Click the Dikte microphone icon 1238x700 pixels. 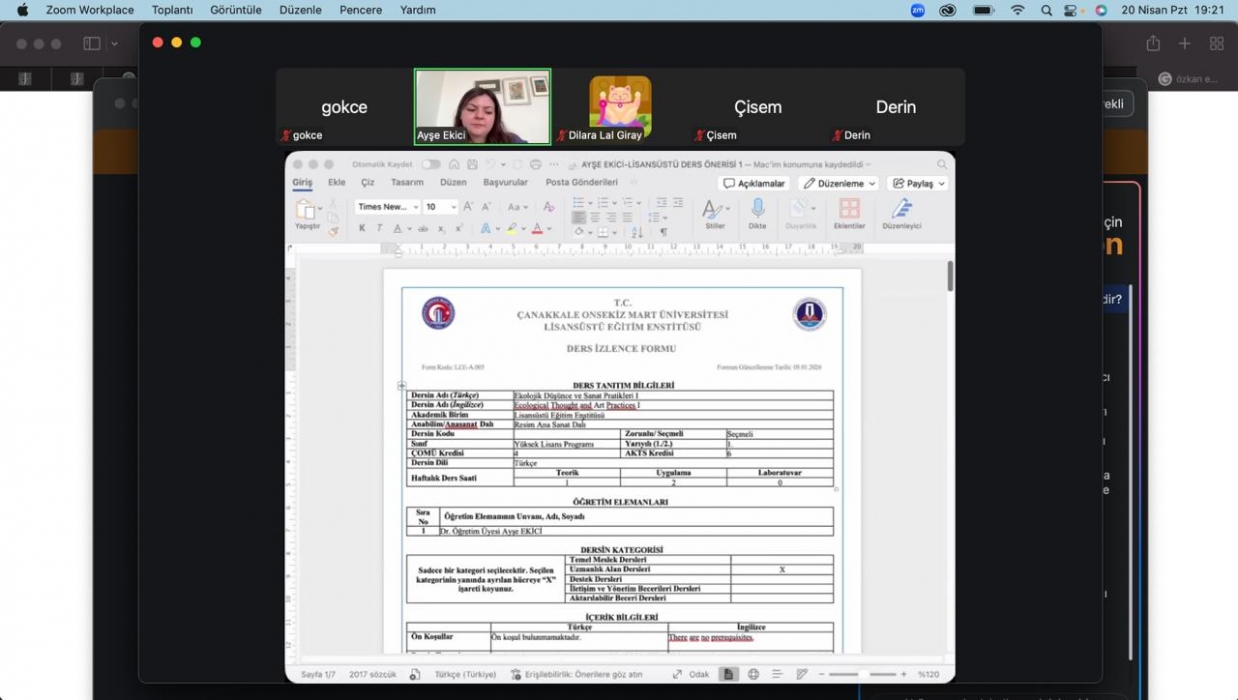[757, 209]
